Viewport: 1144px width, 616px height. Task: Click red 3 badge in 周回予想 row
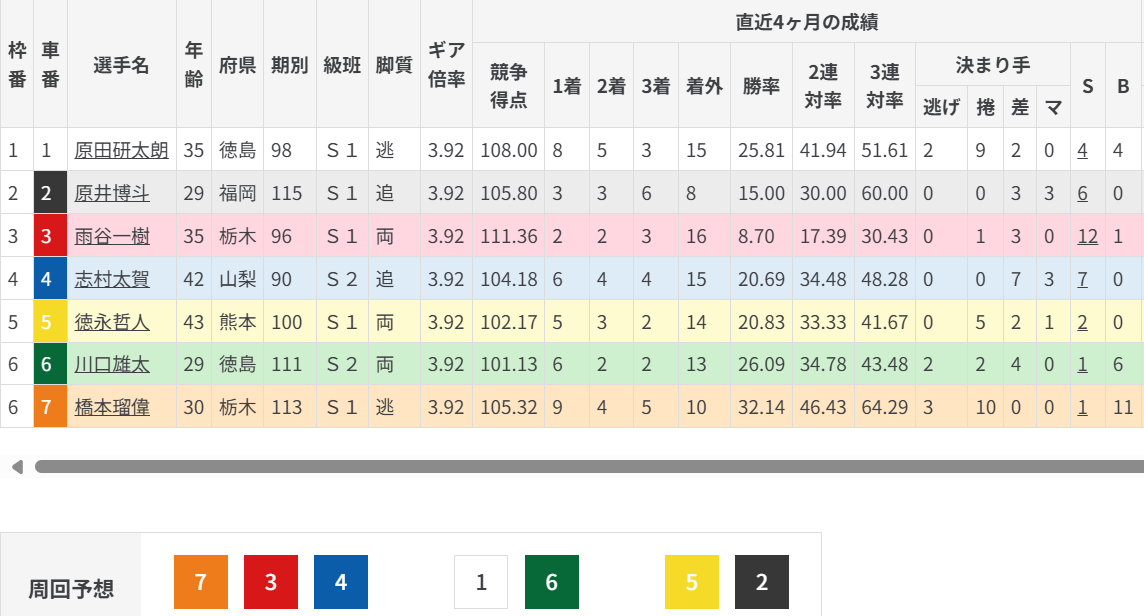(x=271, y=582)
